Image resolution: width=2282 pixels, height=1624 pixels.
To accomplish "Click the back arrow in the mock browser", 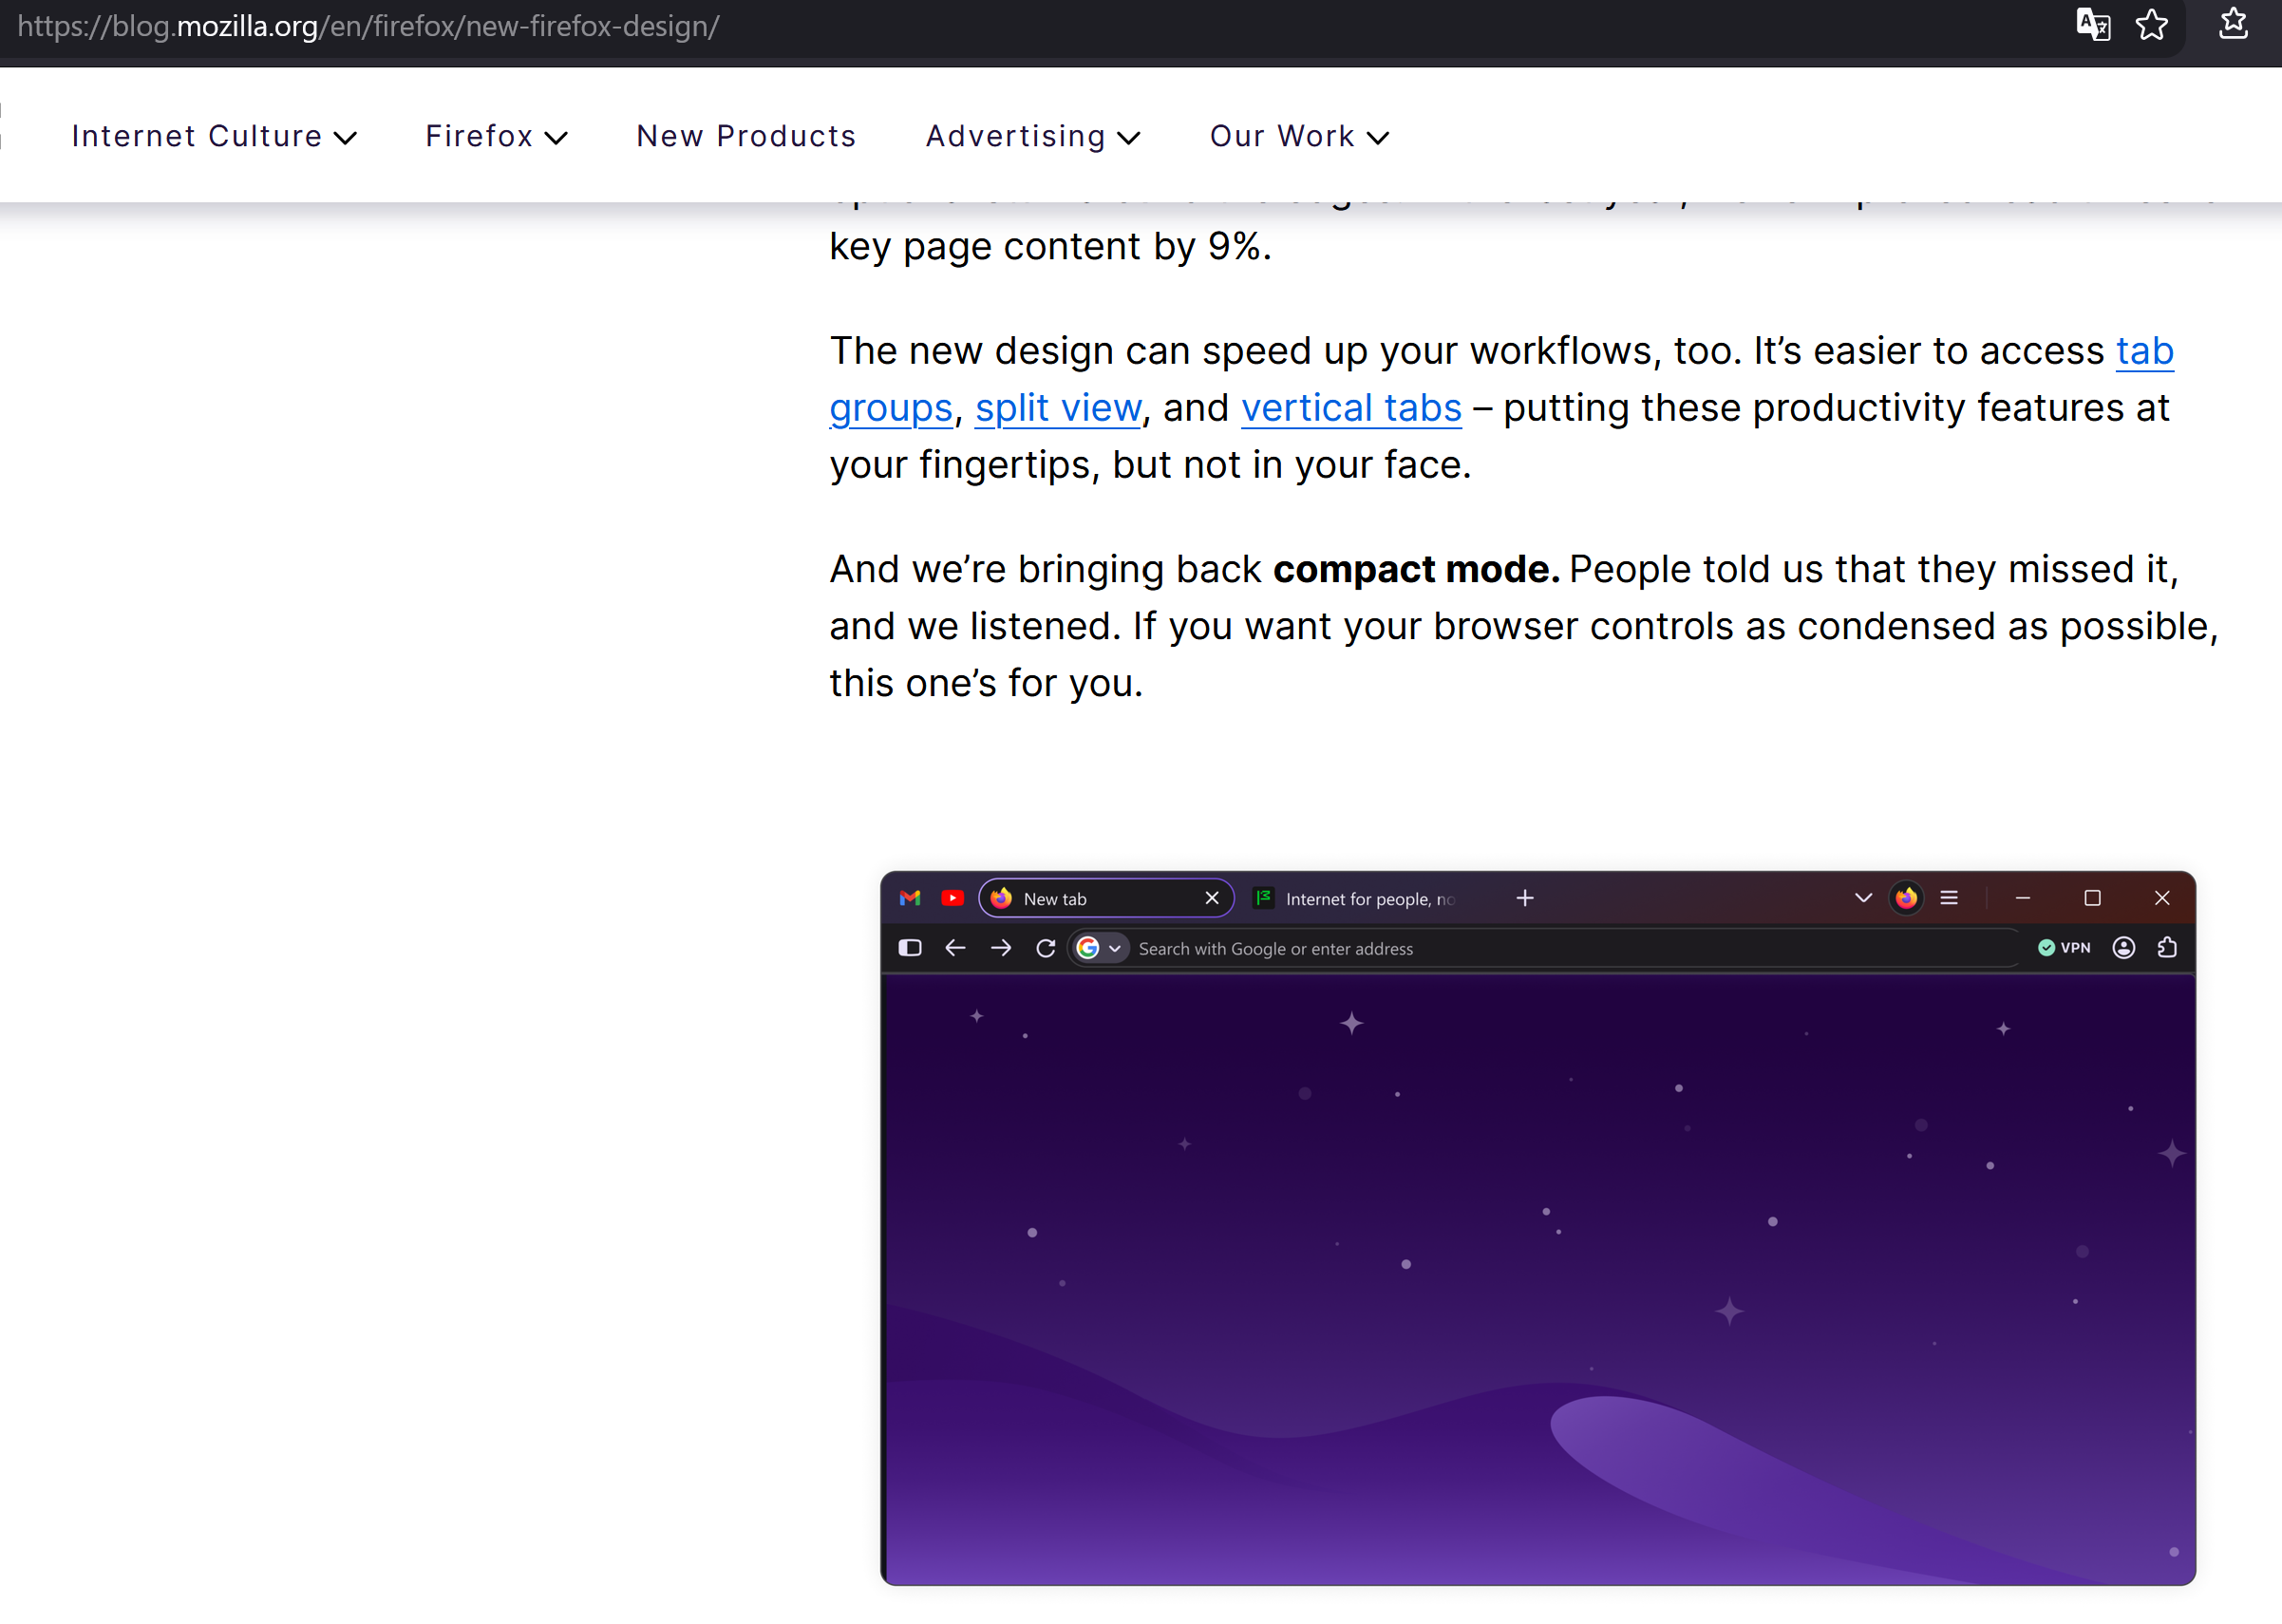I will (x=955, y=948).
